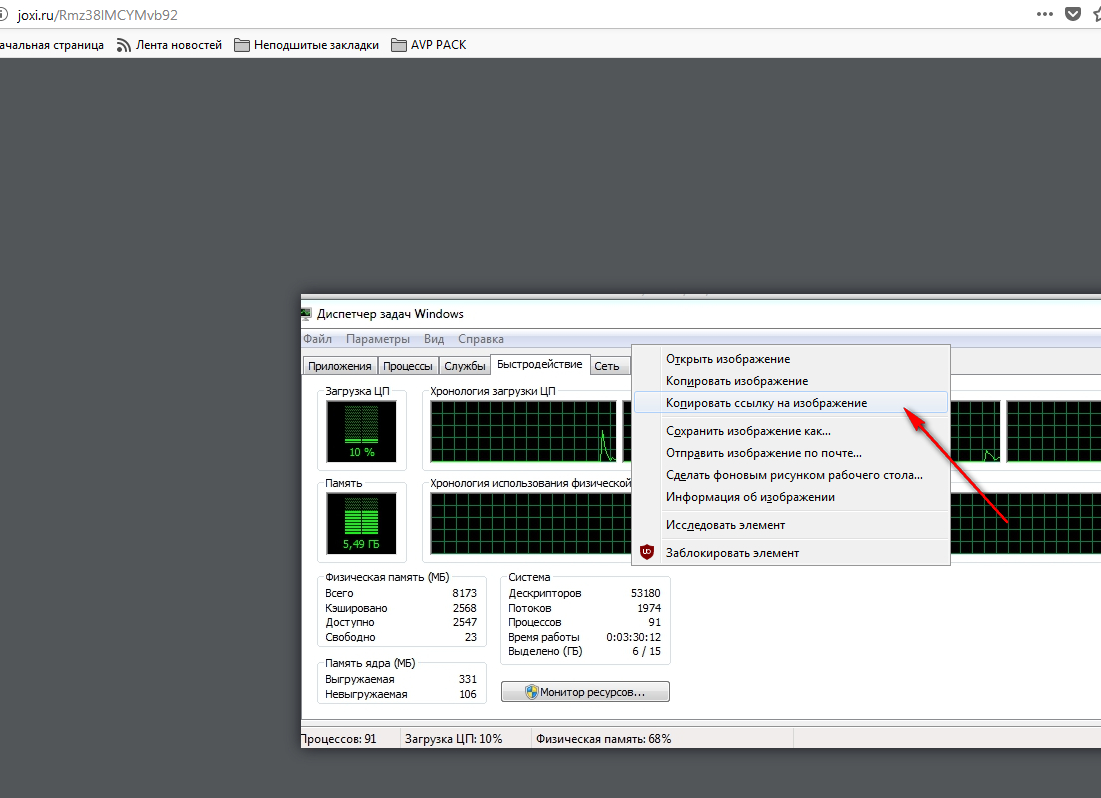
Task: Open the Справка menu in Task Manager
Action: coord(481,339)
